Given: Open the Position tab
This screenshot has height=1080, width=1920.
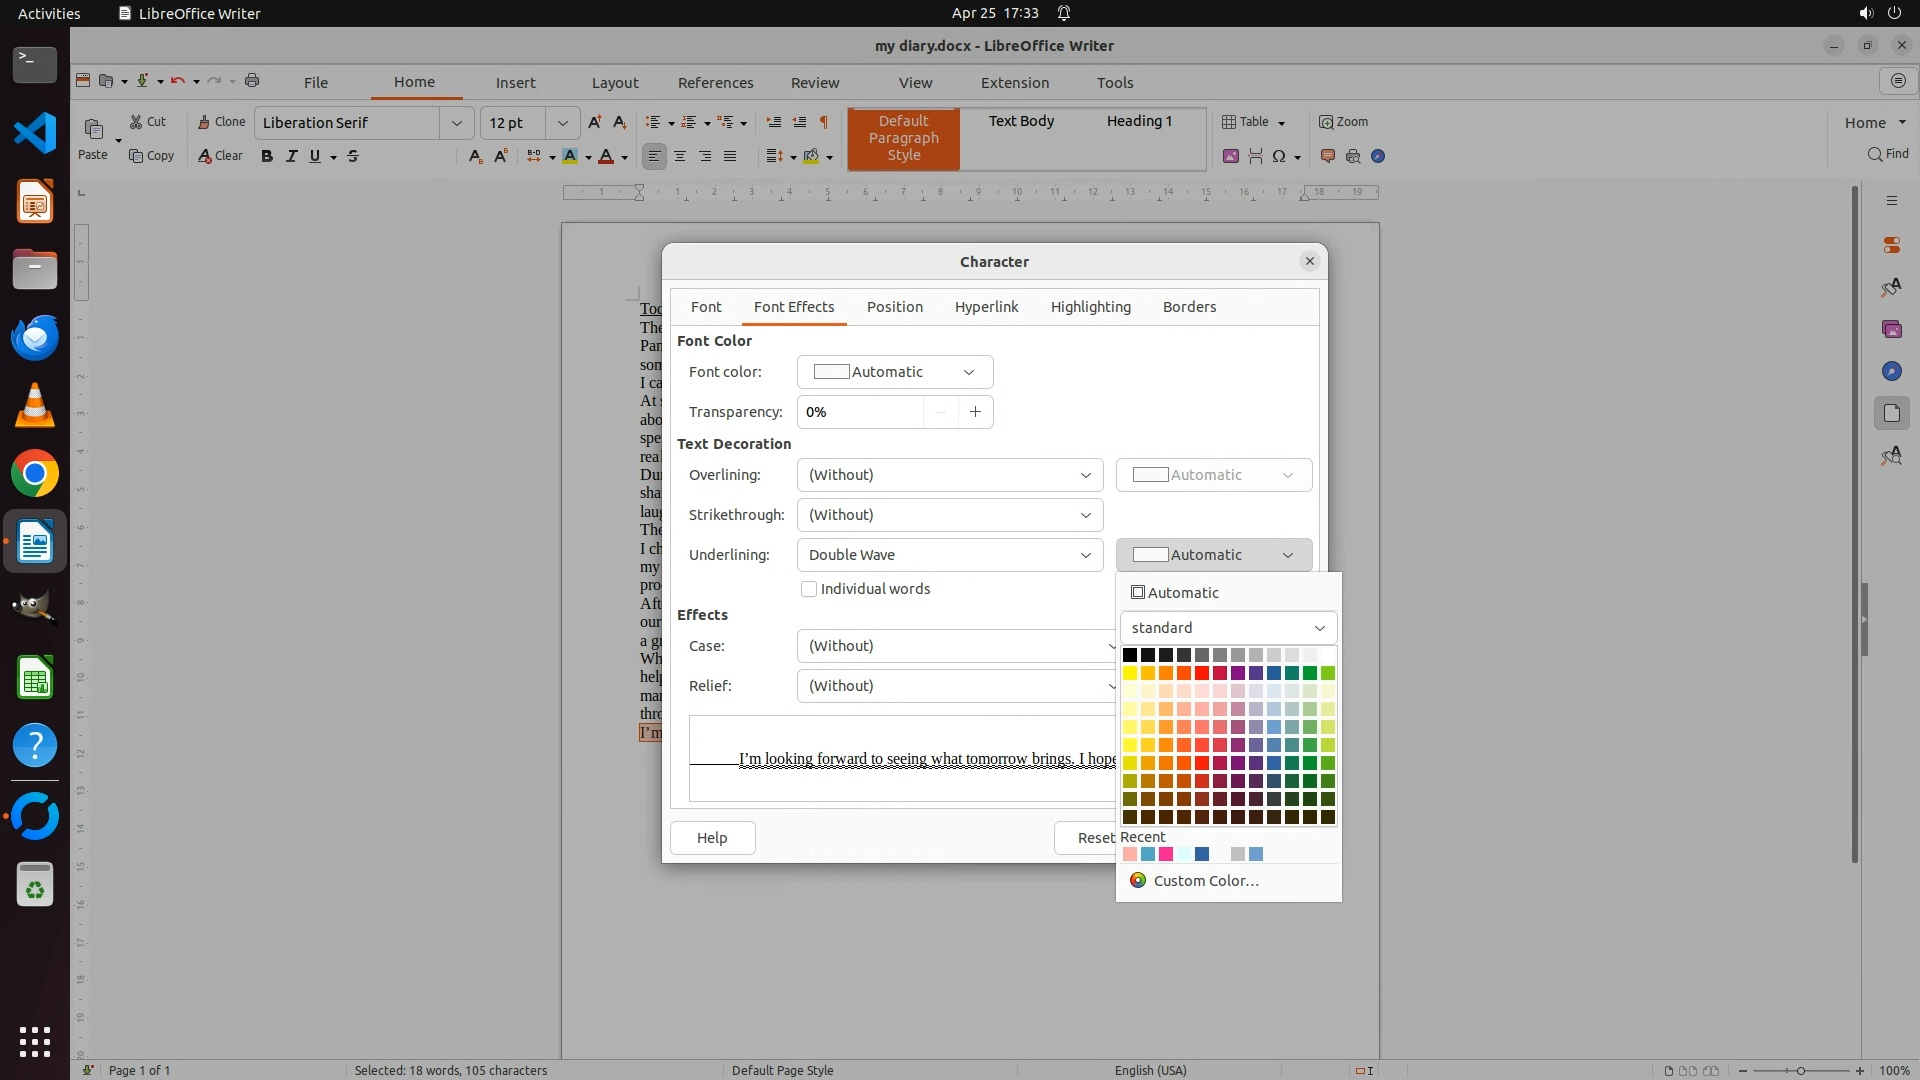Looking at the screenshot, I should click(894, 307).
